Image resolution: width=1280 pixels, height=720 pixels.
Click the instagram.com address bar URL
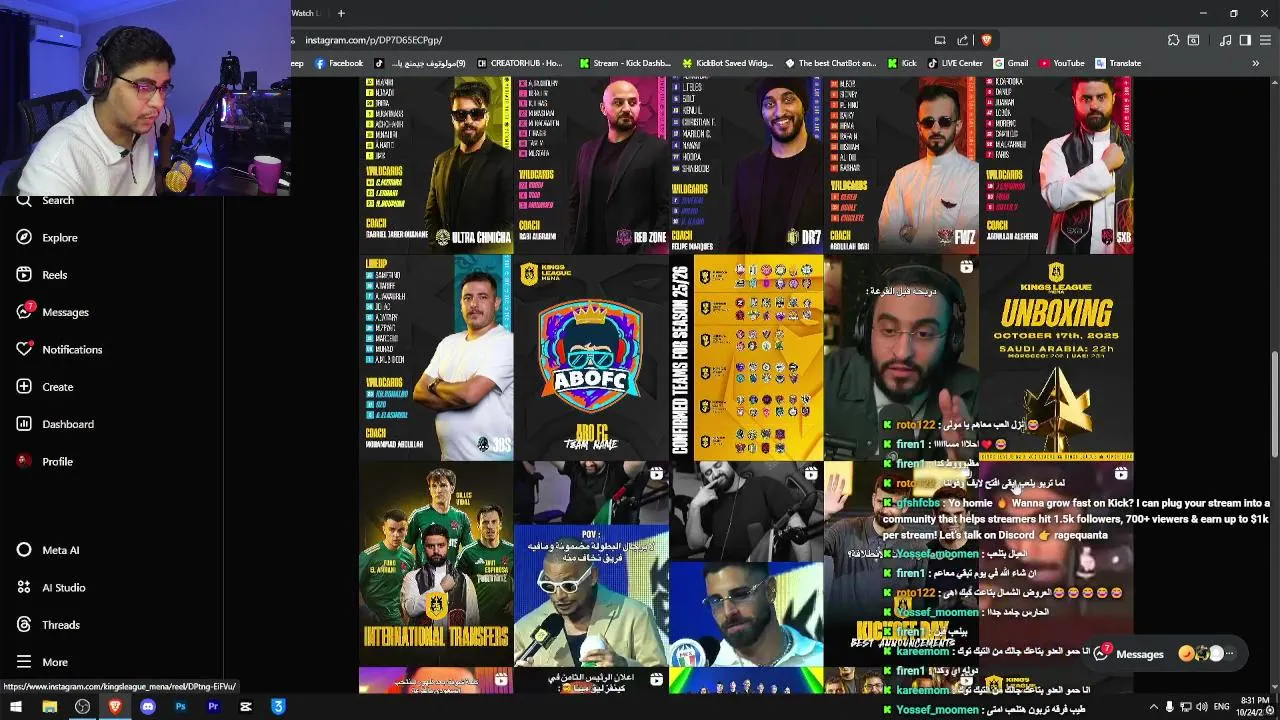pyautogui.click(x=374, y=40)
